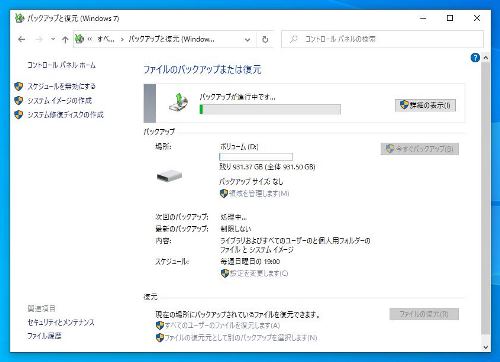Click the D: volume usage bar
The height and width of the screenshot is (362, 500).
[x=256, y=156]
